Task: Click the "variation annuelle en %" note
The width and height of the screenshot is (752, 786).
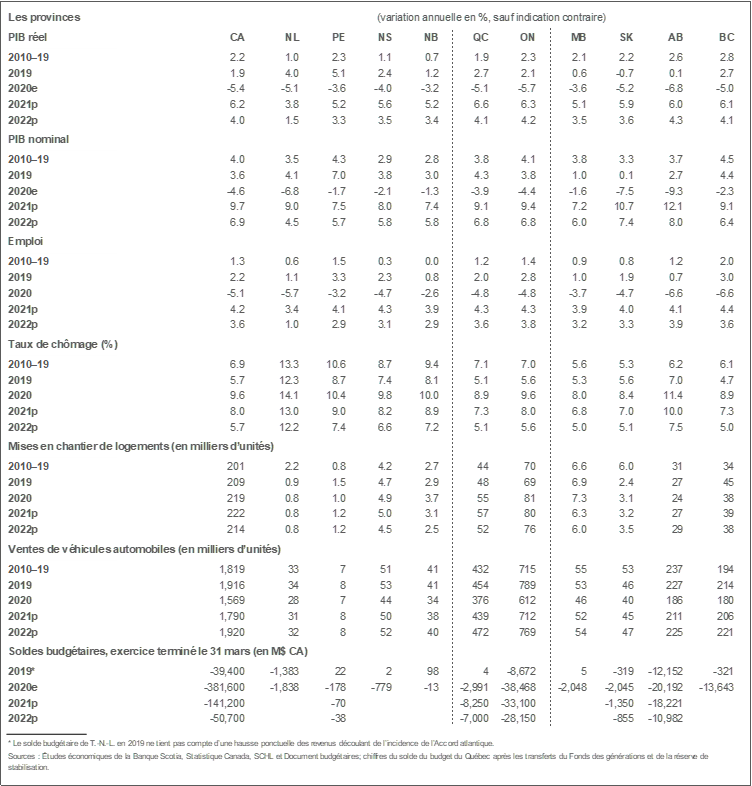Action: coord(491,17)
